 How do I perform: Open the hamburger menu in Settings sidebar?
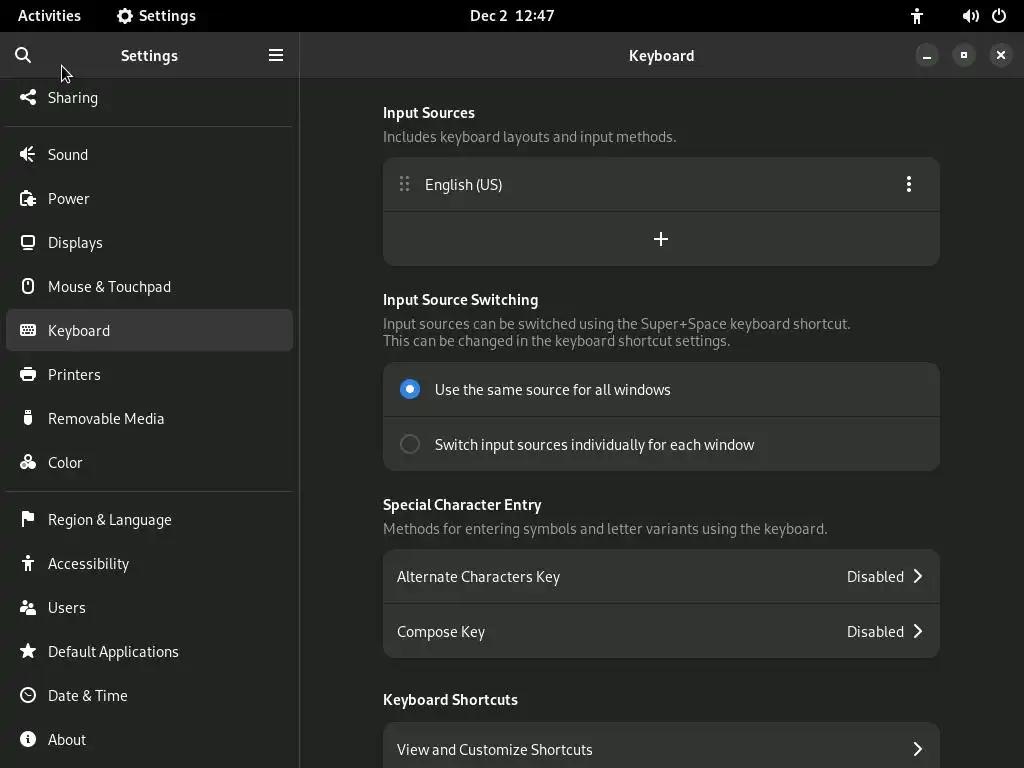[276, 55]
